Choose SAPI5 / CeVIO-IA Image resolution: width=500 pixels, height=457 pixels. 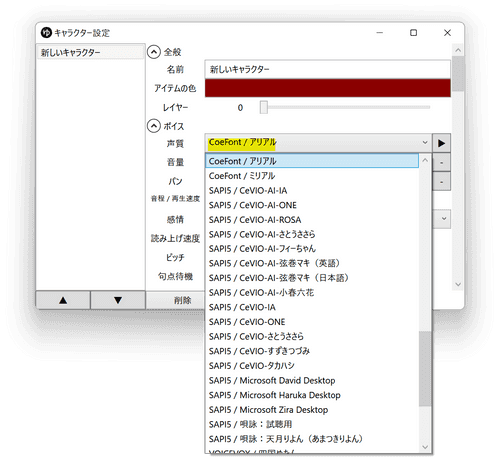point(312,307)
